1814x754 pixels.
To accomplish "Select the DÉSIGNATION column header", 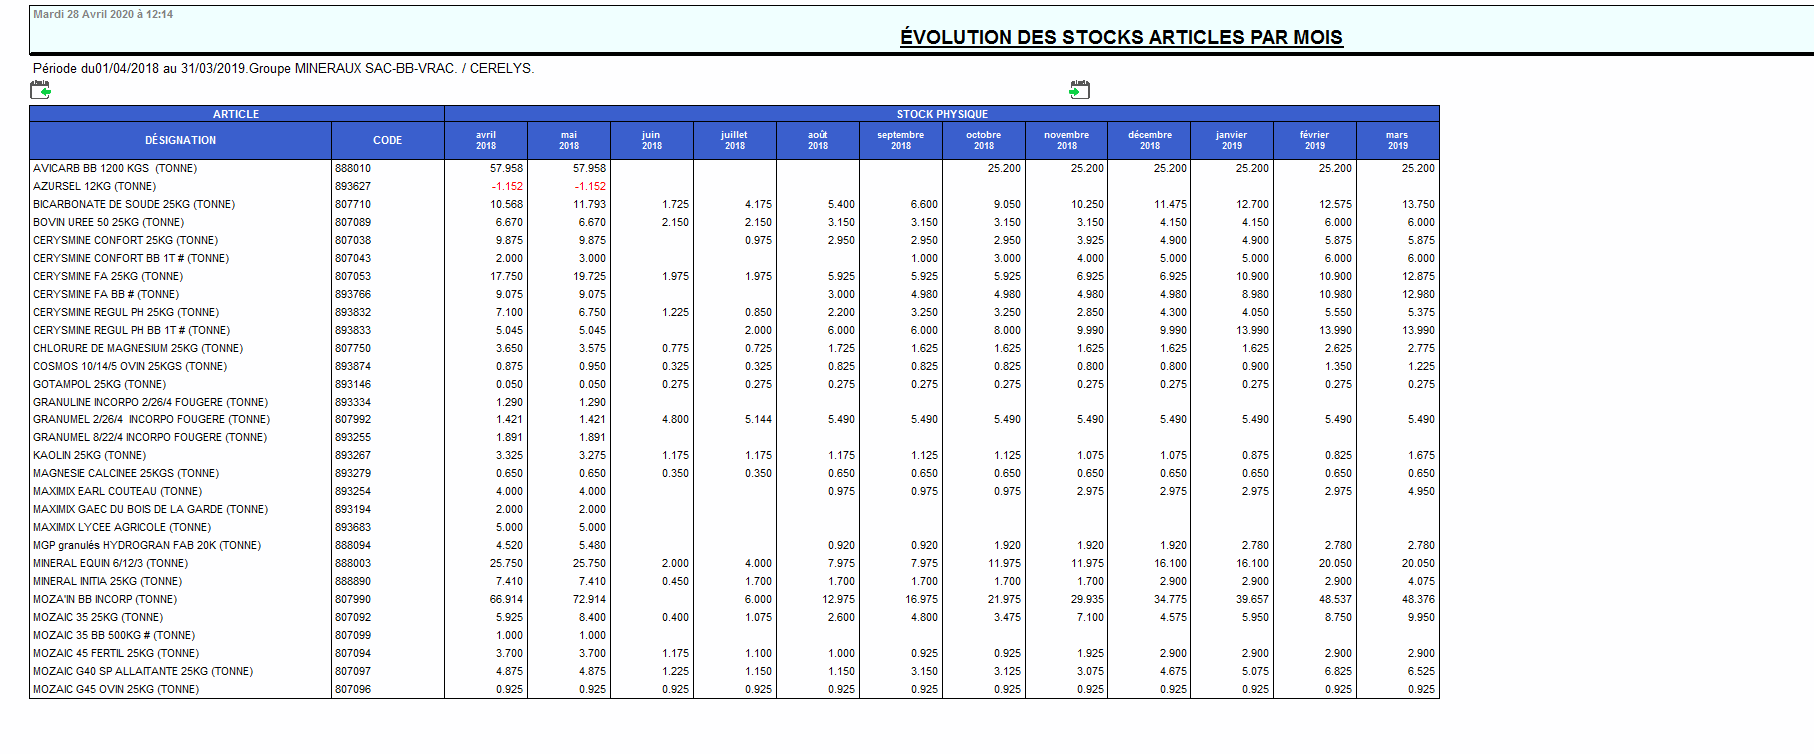I will (180, 140).
